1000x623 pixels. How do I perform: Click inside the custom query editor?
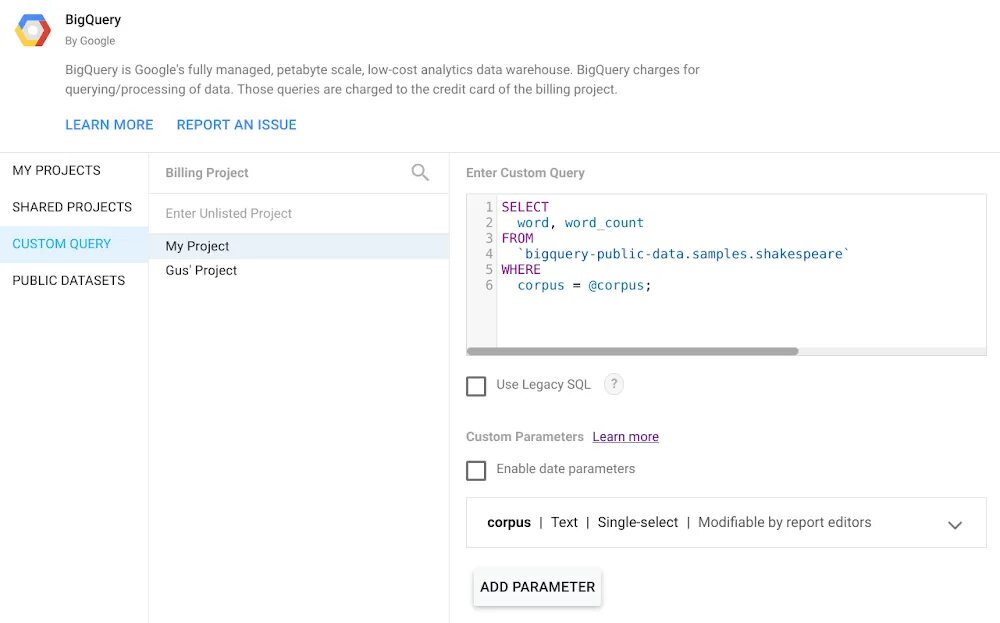[740, 310]
